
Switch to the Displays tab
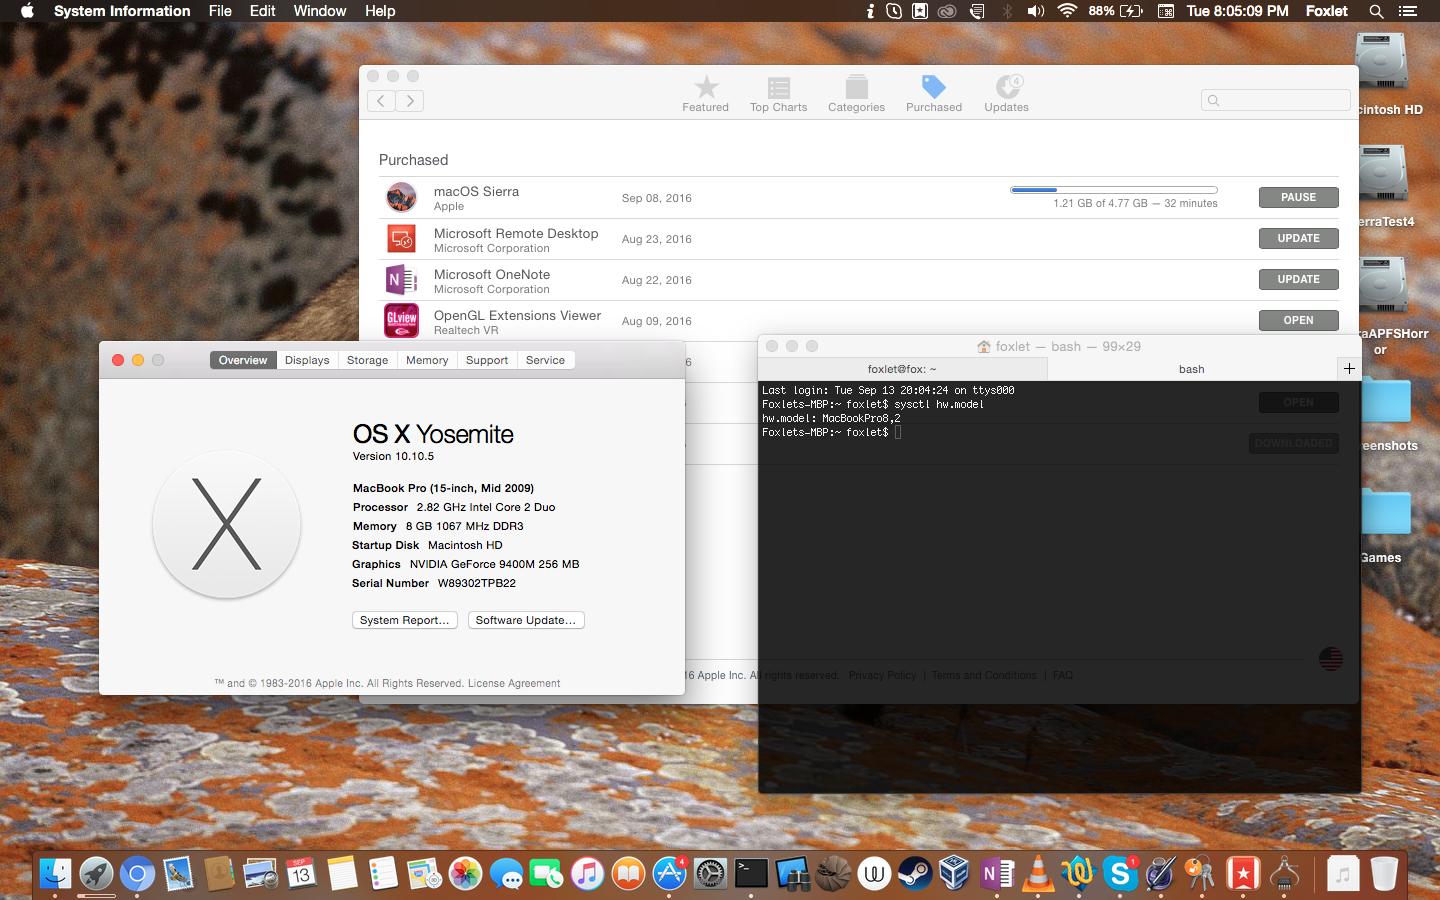307,360
